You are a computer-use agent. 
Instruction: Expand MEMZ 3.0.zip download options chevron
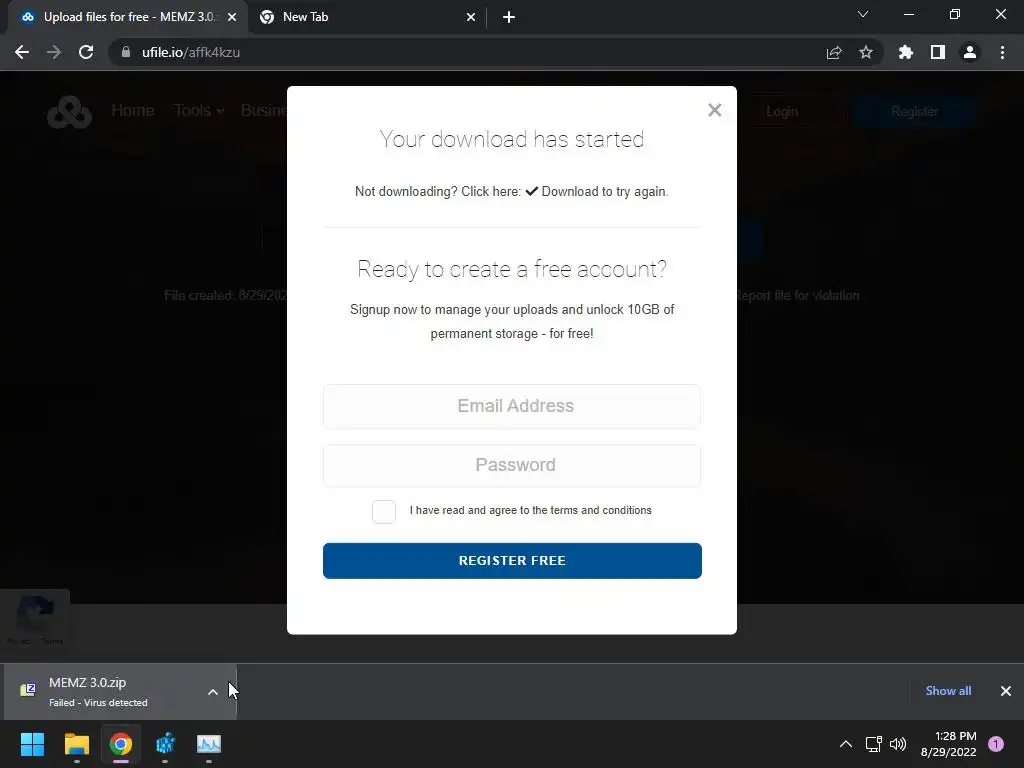pyautogui.click(x=213, y=692)
